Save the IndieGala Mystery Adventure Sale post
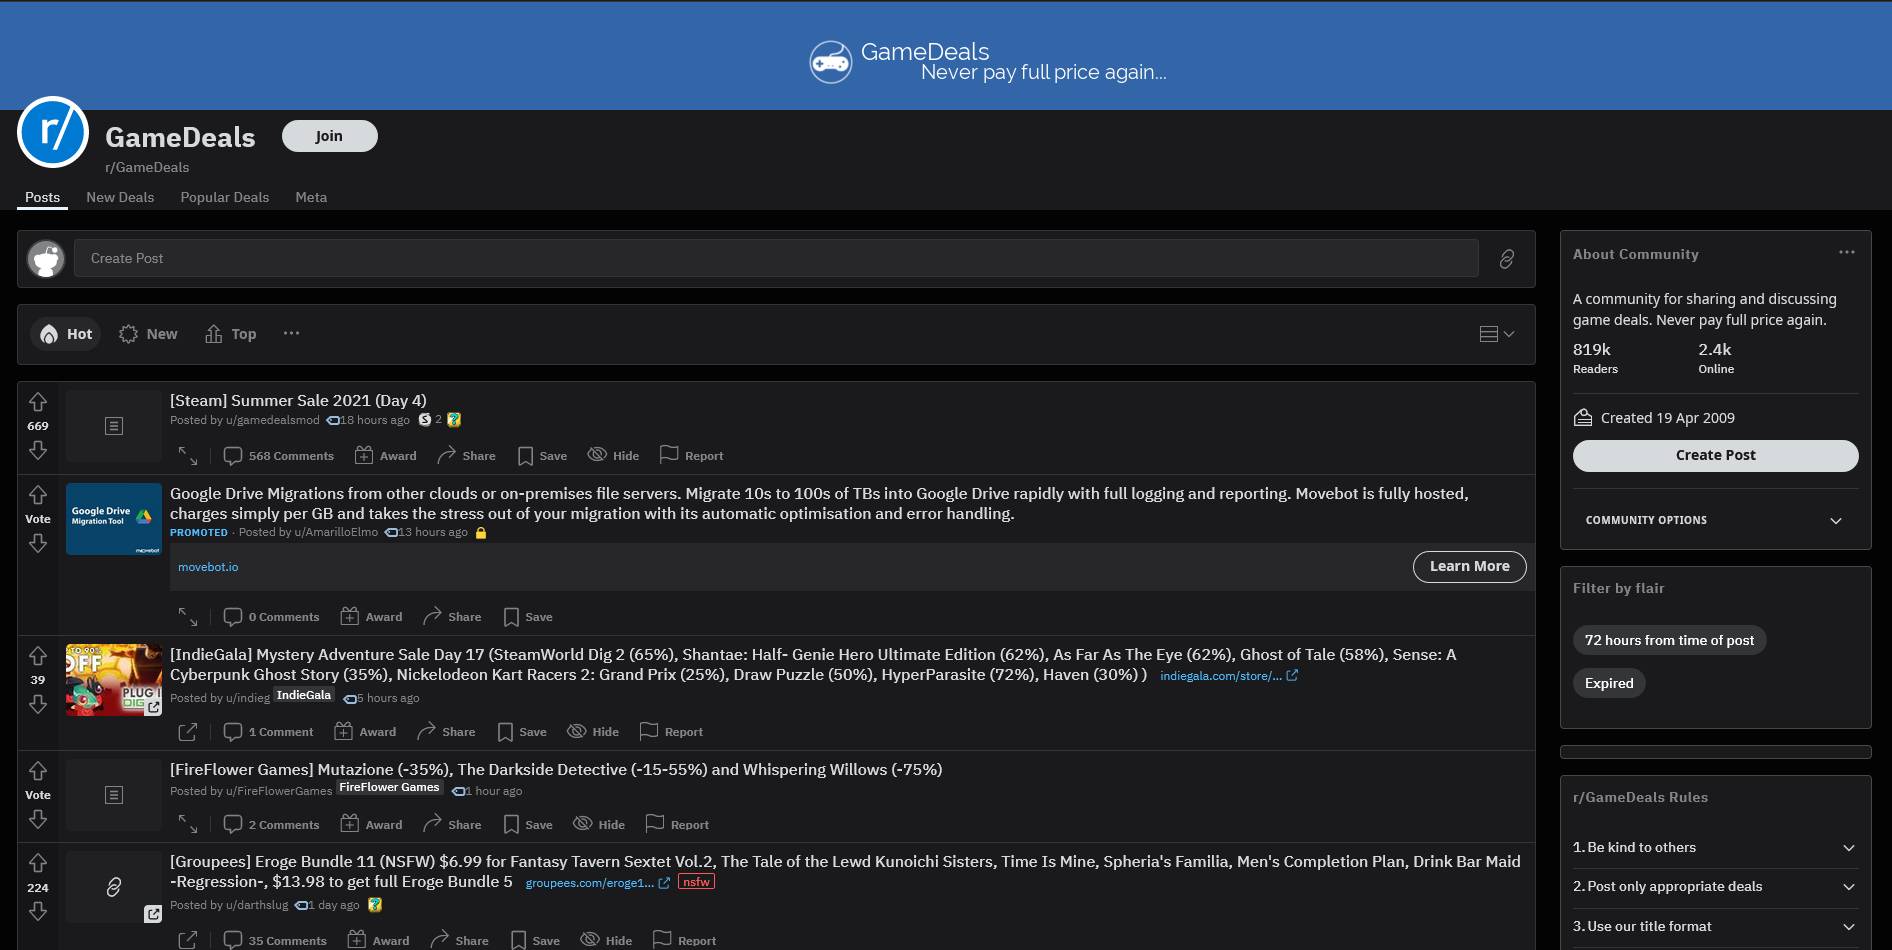The width and height of the screenshot is (1892, 950). click(522, 732)
